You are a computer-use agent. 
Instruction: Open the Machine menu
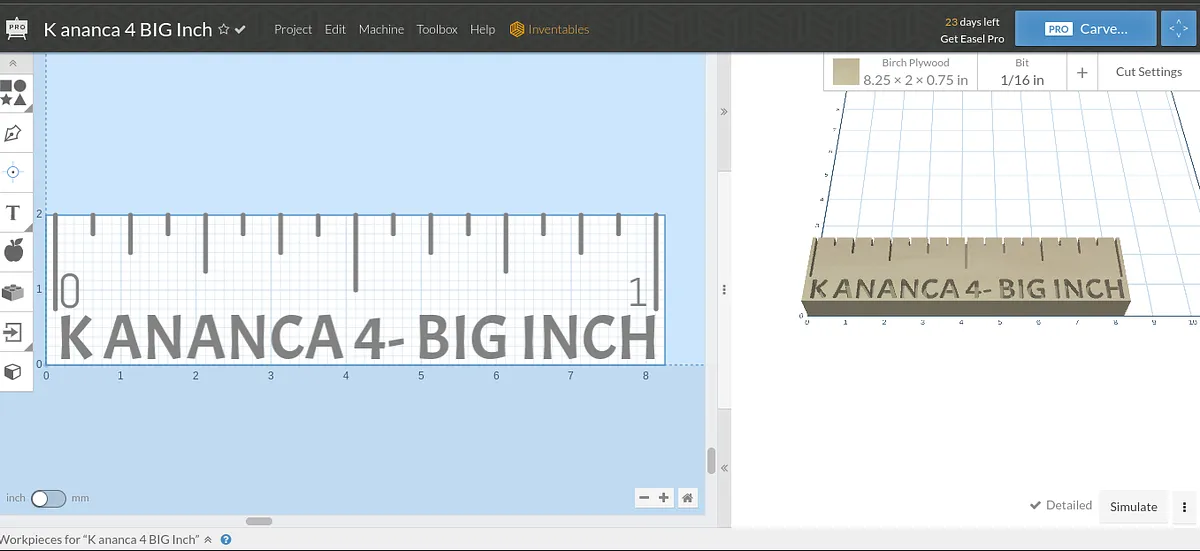point(381,30)
